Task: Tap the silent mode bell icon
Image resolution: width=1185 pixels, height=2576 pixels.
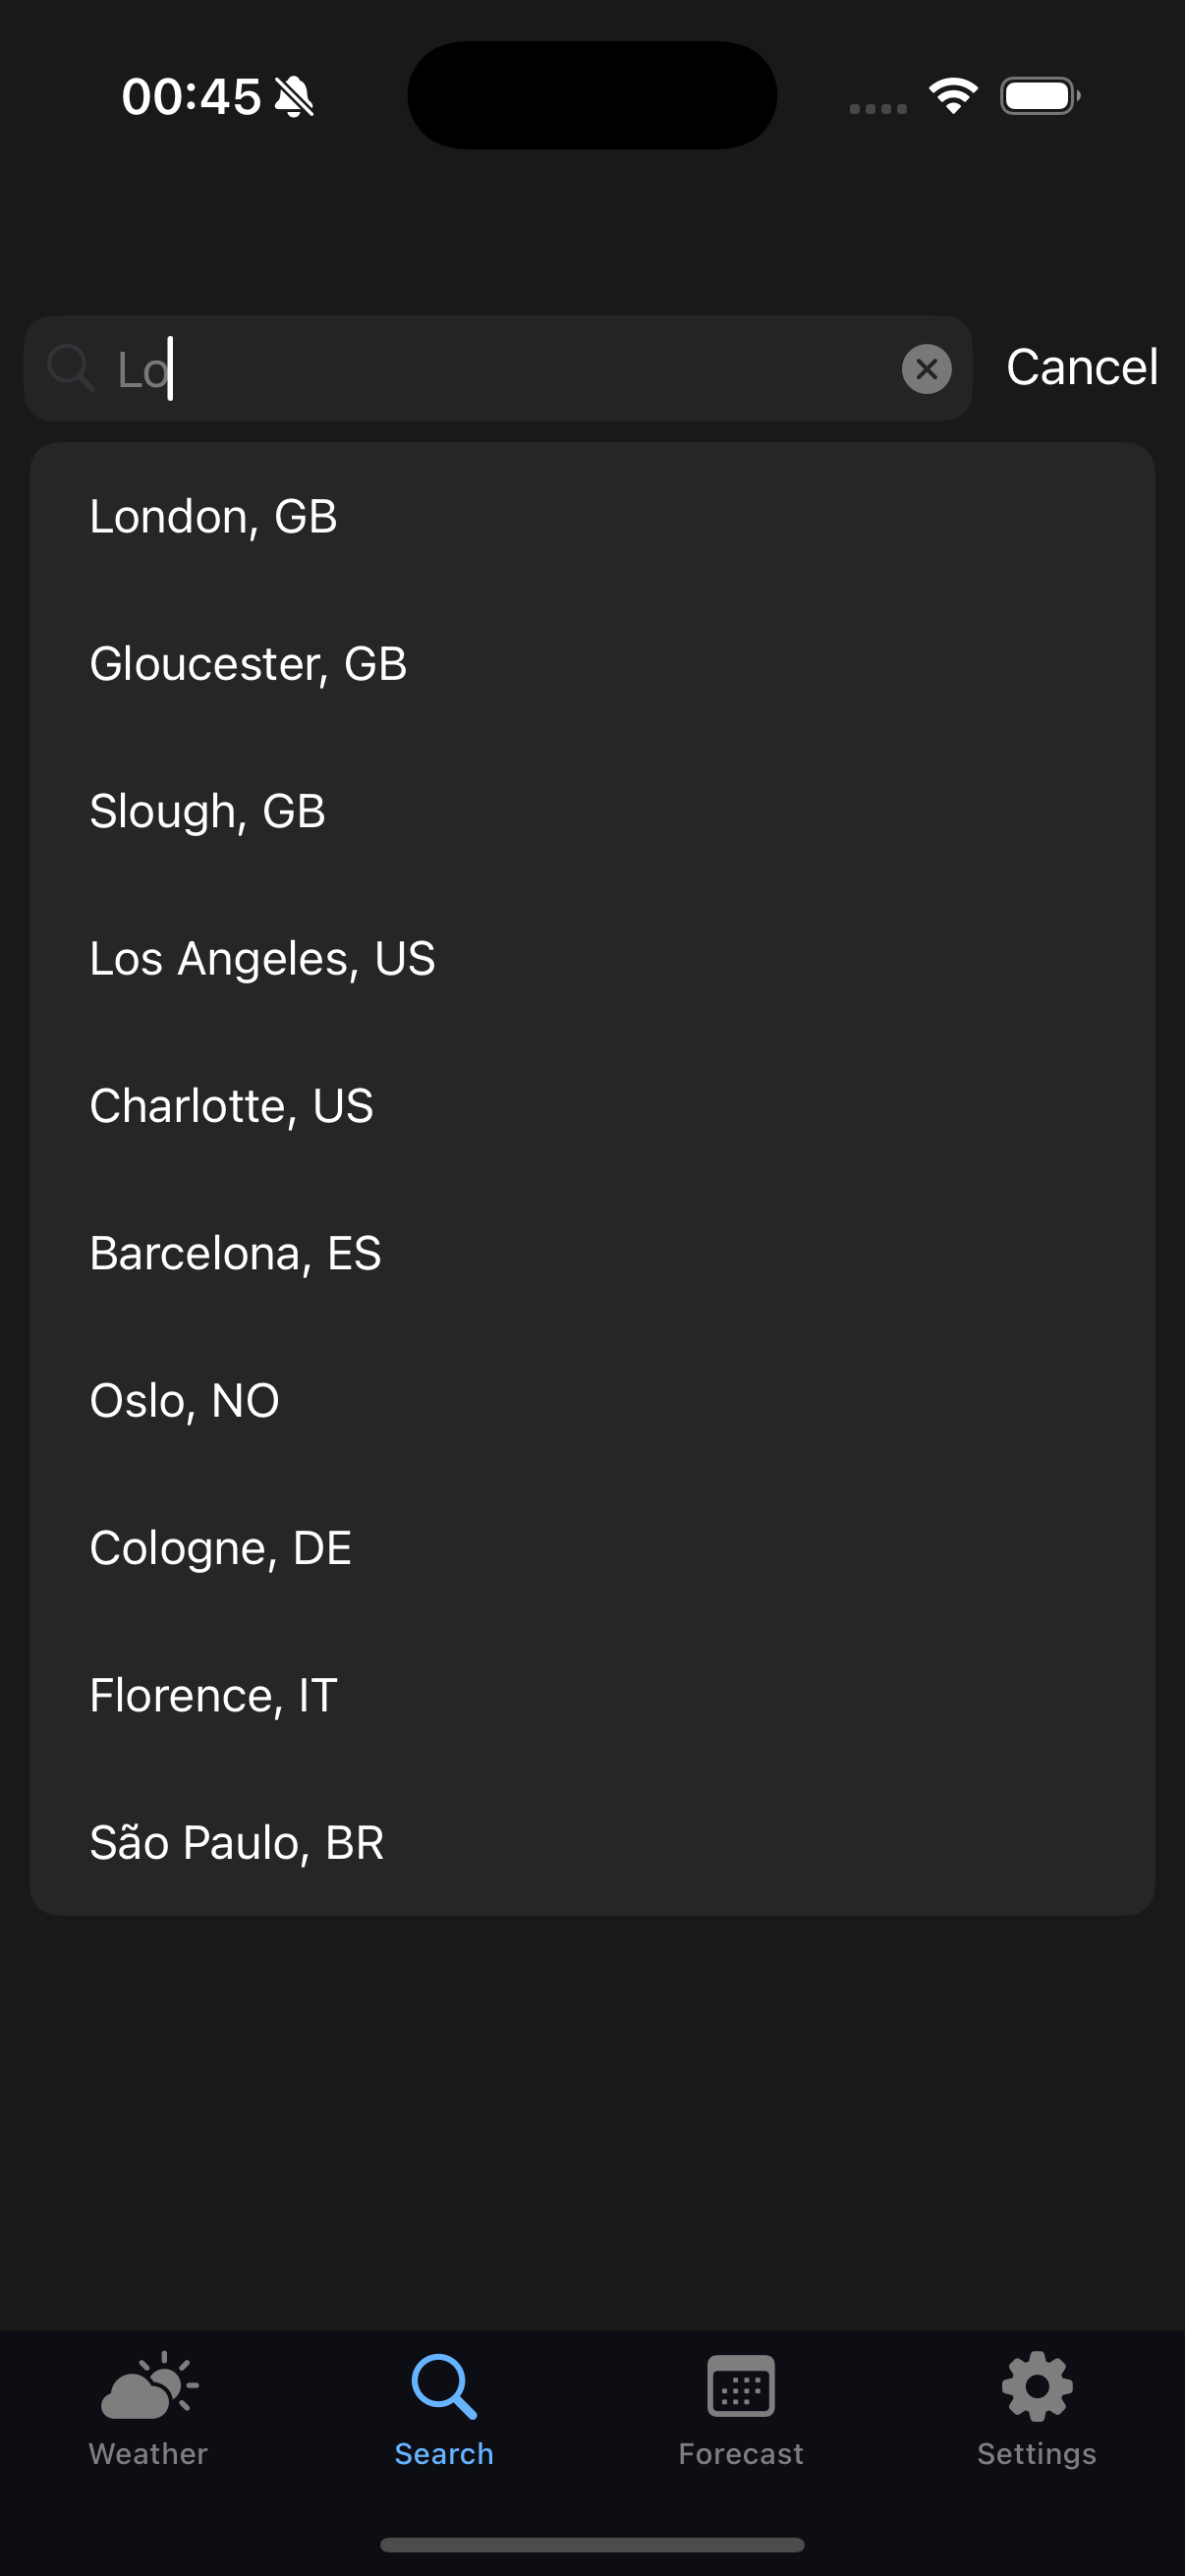Action: (294, 97)
